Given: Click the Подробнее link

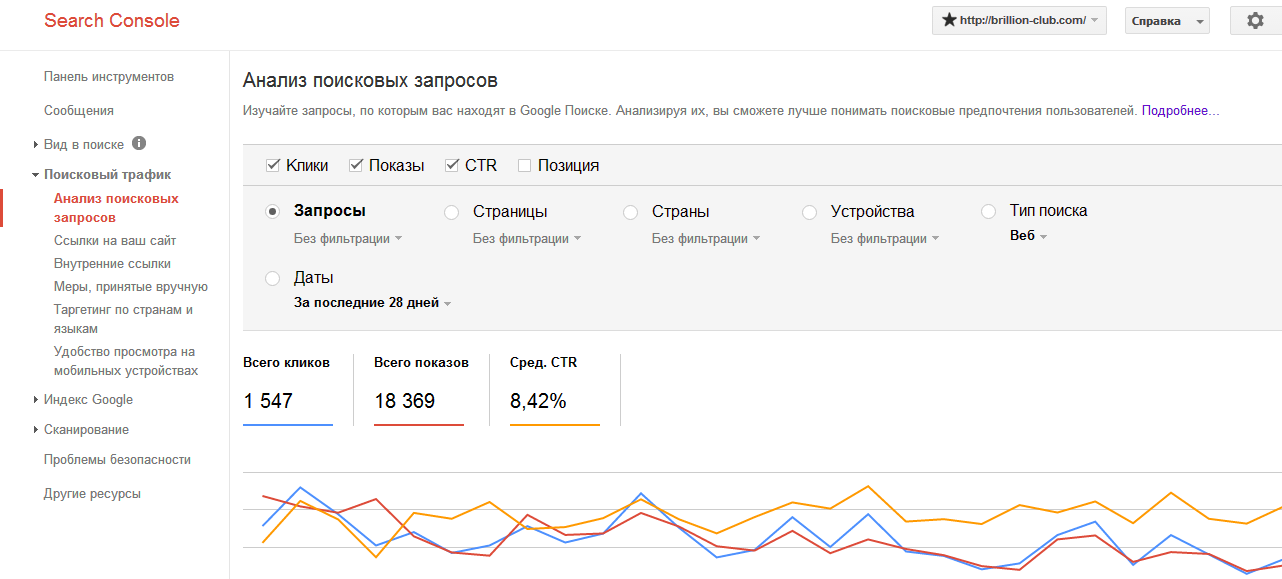Looking at the screenshot, I should coord(1180,111).
